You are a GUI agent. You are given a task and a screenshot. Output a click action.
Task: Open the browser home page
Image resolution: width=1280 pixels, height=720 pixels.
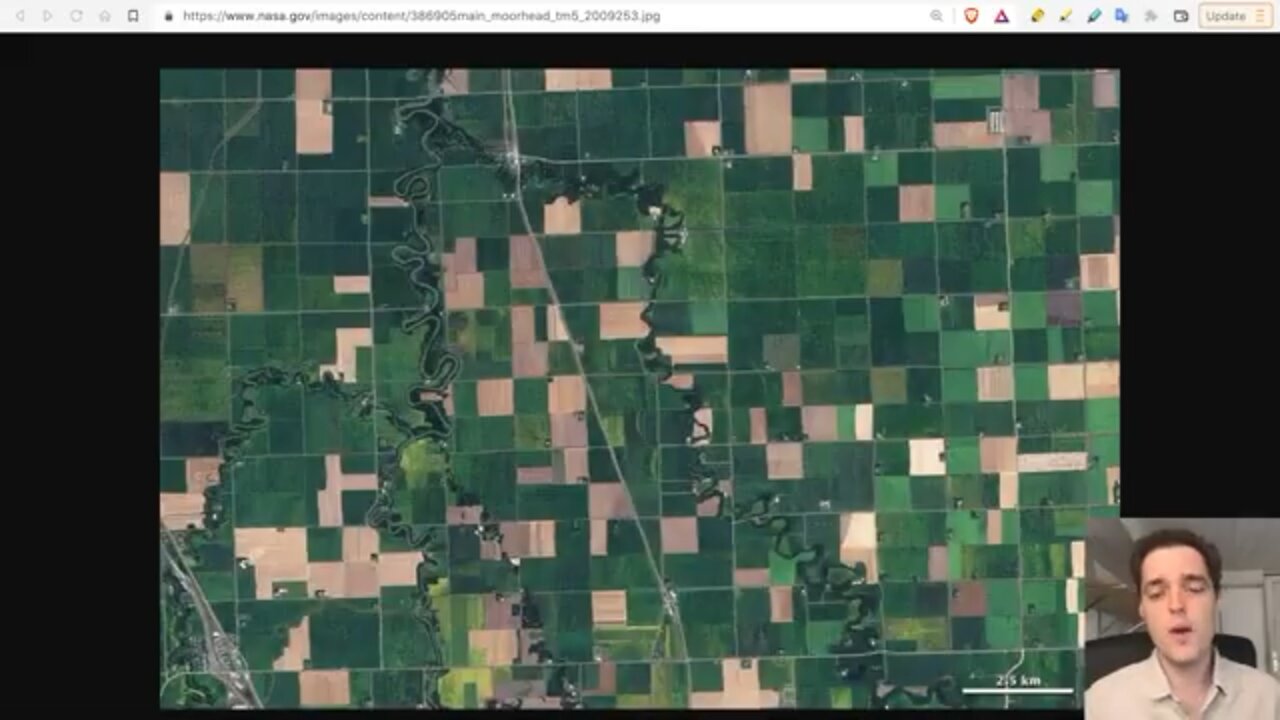pyautogui.click(x=105, y=16)
